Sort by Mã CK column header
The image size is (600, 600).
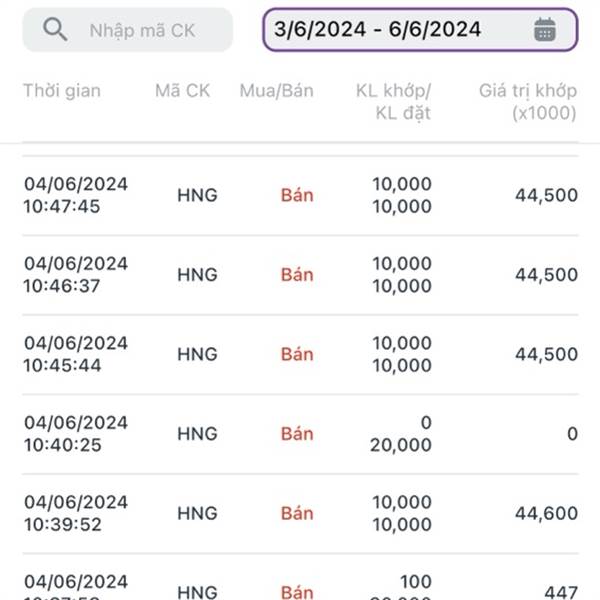(x=183, y=91)
